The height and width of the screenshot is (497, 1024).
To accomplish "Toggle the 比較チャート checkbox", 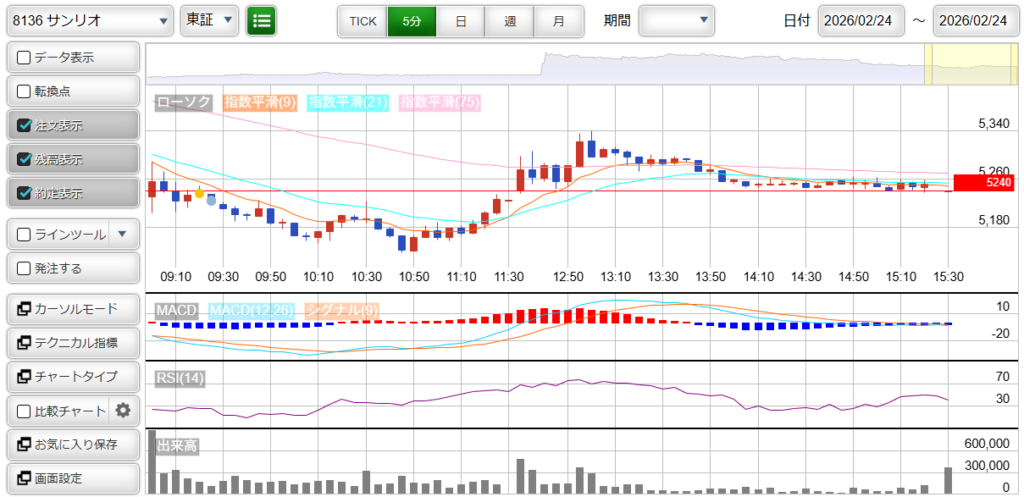I will (24, 410).
